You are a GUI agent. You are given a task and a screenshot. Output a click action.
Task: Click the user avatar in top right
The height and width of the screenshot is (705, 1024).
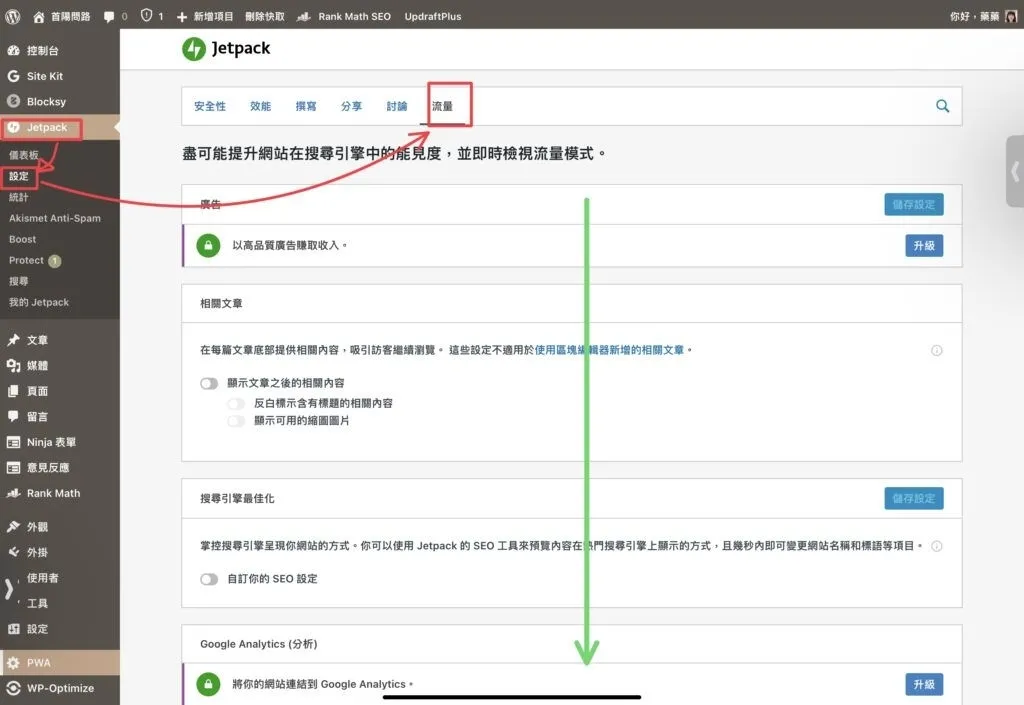coord(1011,16)
